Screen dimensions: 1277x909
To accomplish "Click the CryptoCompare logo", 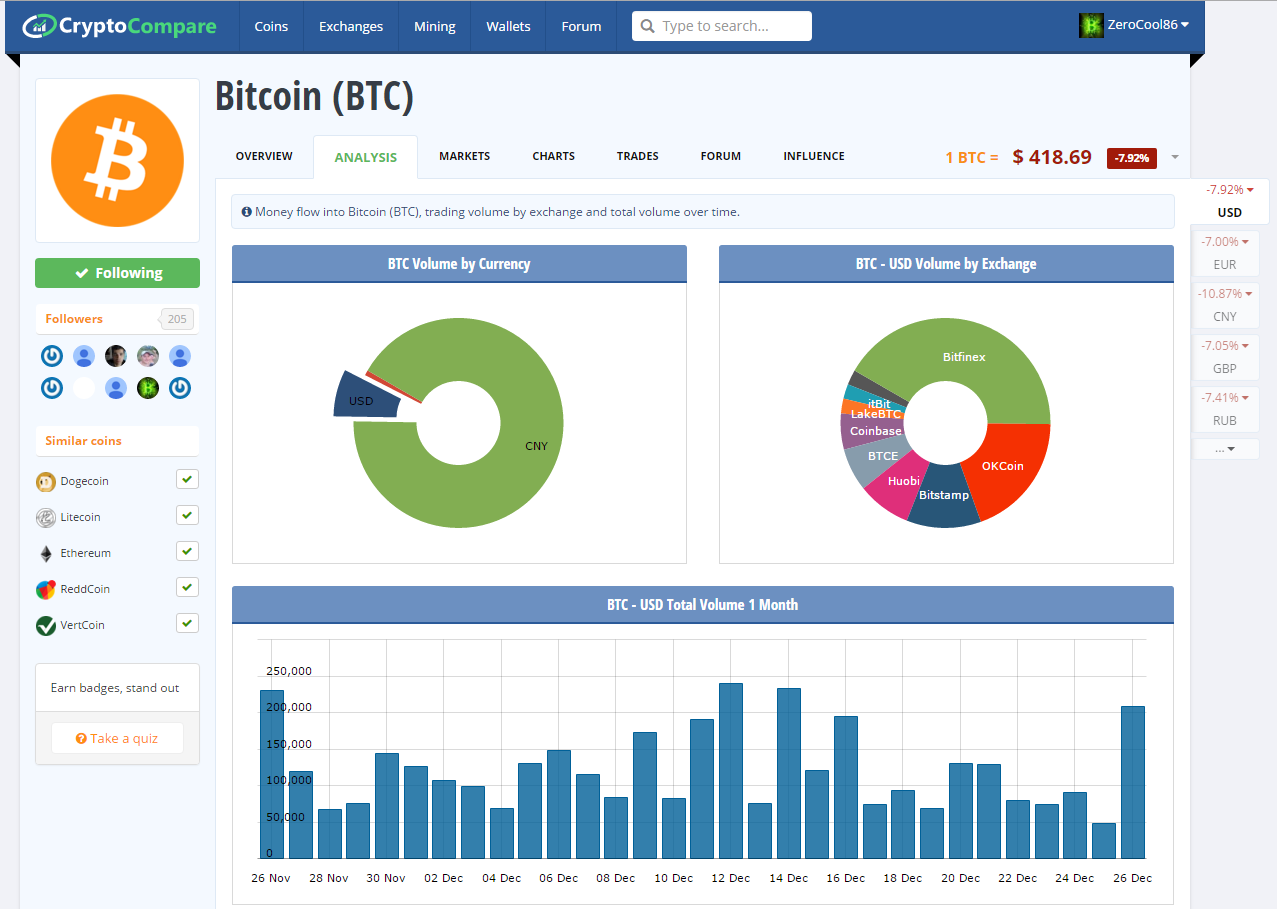I will (119, 26).
